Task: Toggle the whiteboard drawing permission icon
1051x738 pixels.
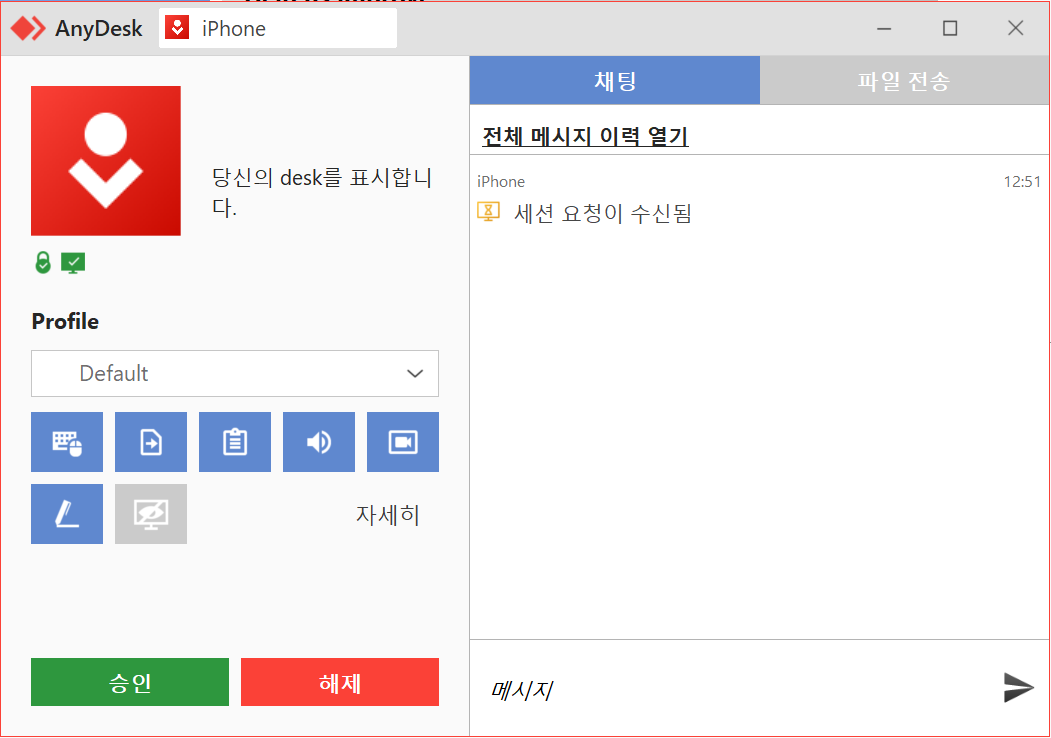Action: coord(66,514)
